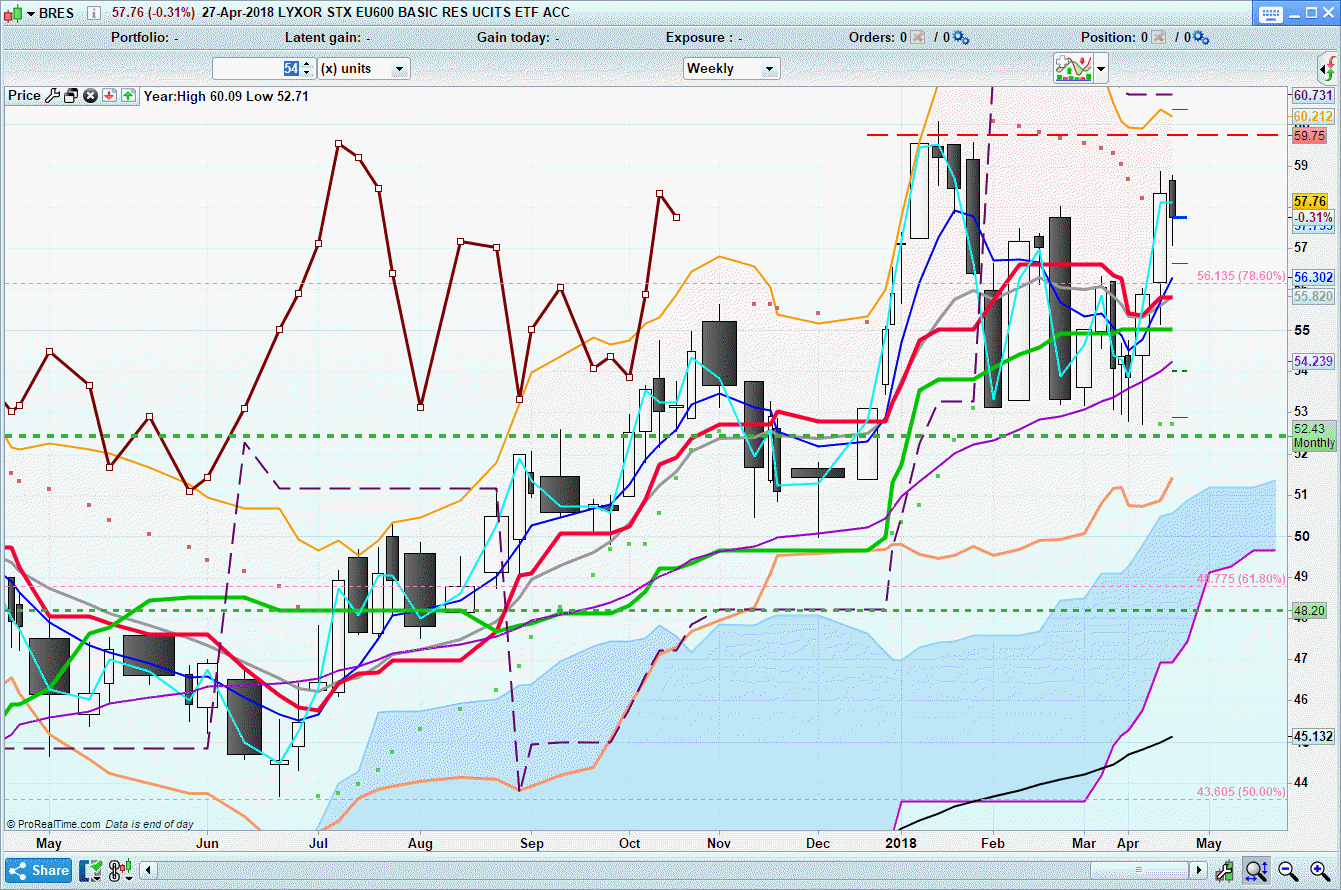Click the buy/sell trading panel arrows icon
The image size is (1341, 890).
1327,68
